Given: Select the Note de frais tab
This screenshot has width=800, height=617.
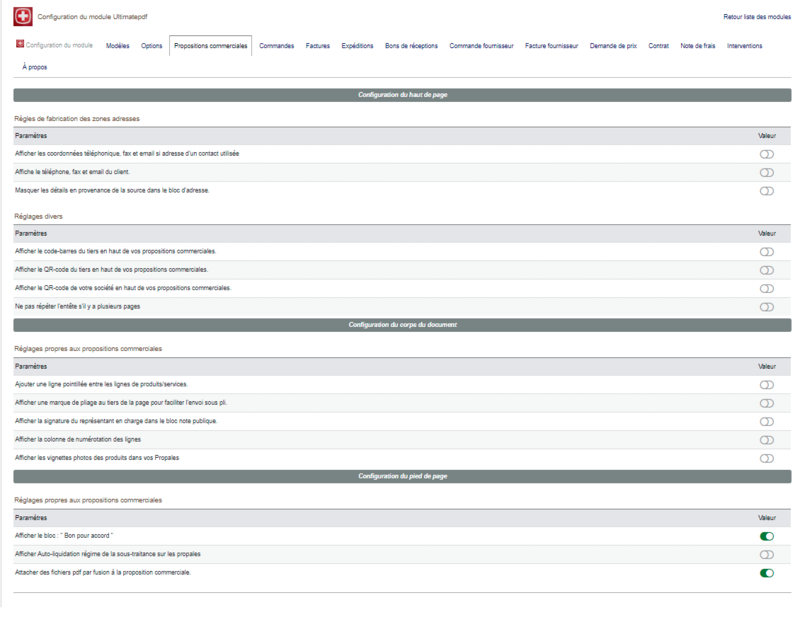Looking at the screenshot, I should [698, 46].
